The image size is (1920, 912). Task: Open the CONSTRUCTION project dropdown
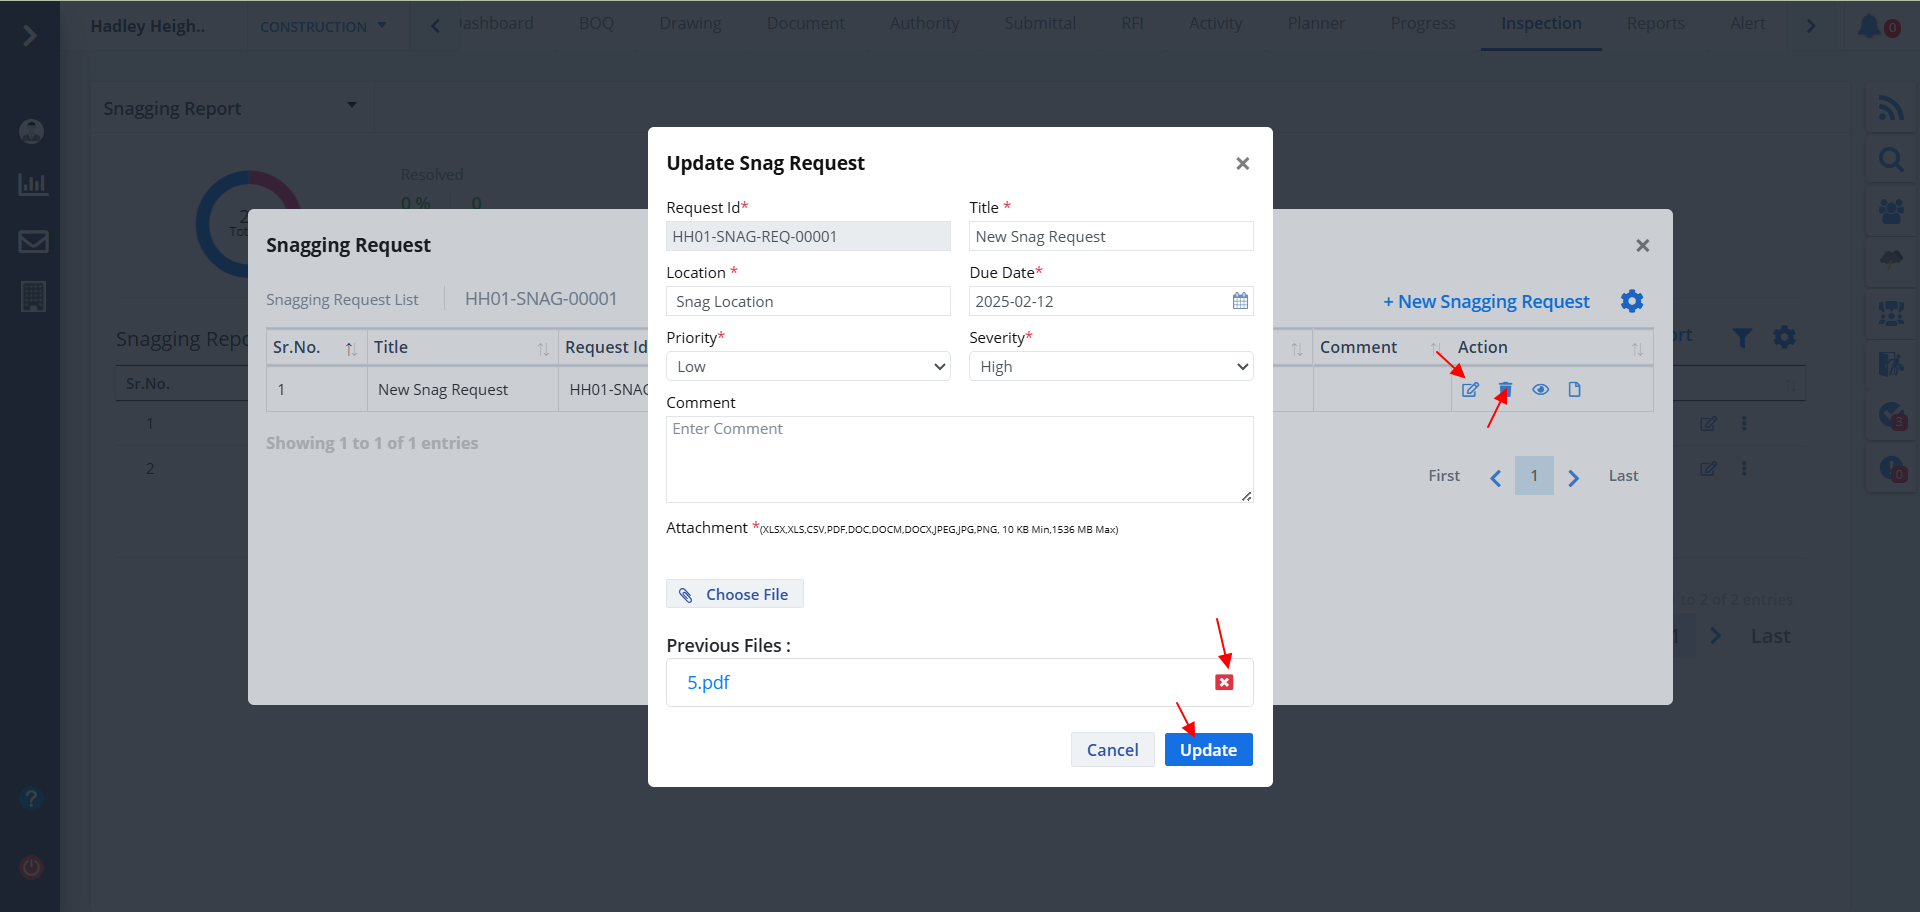coord(323,27)
